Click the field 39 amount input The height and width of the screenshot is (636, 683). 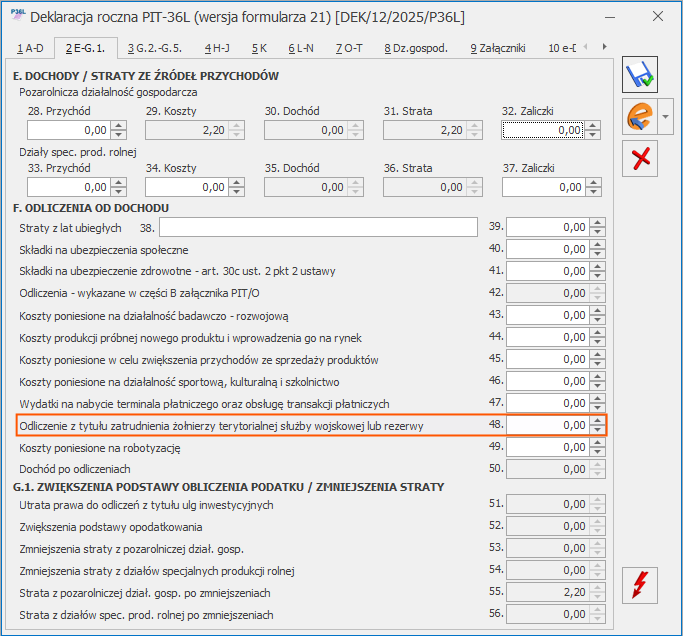click(548, 227)
